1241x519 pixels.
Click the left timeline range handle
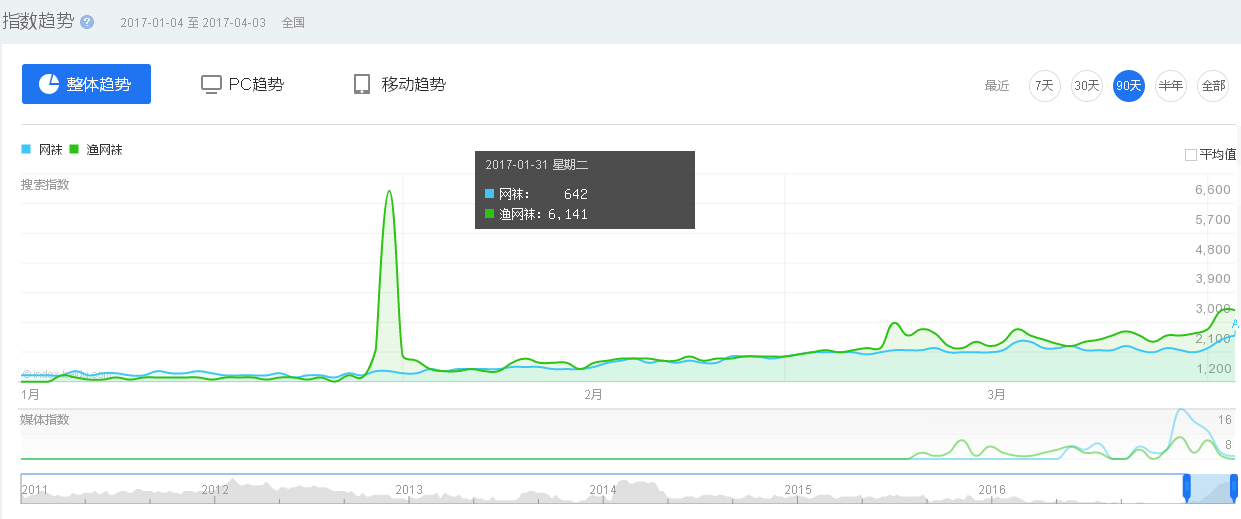point(1187,487)
